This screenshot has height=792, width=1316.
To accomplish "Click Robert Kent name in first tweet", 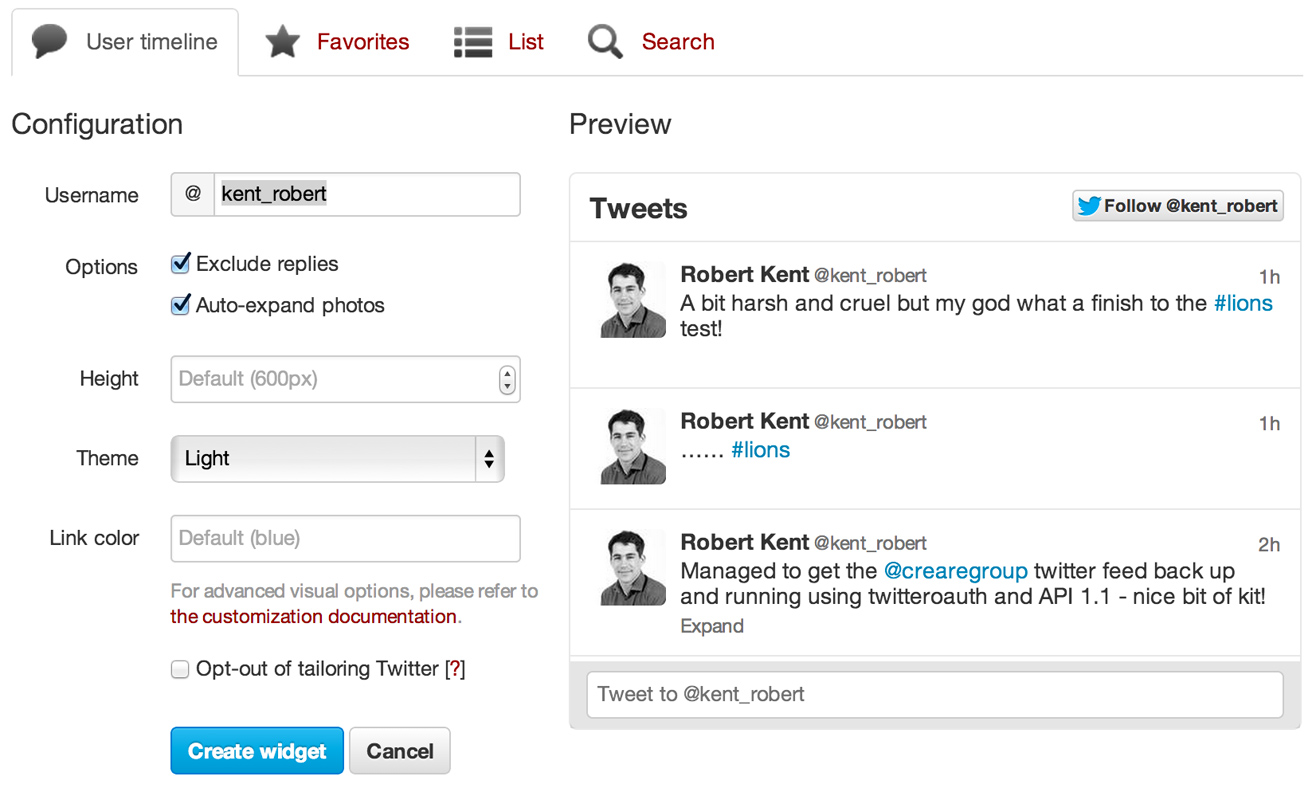I will coord(744,275).
